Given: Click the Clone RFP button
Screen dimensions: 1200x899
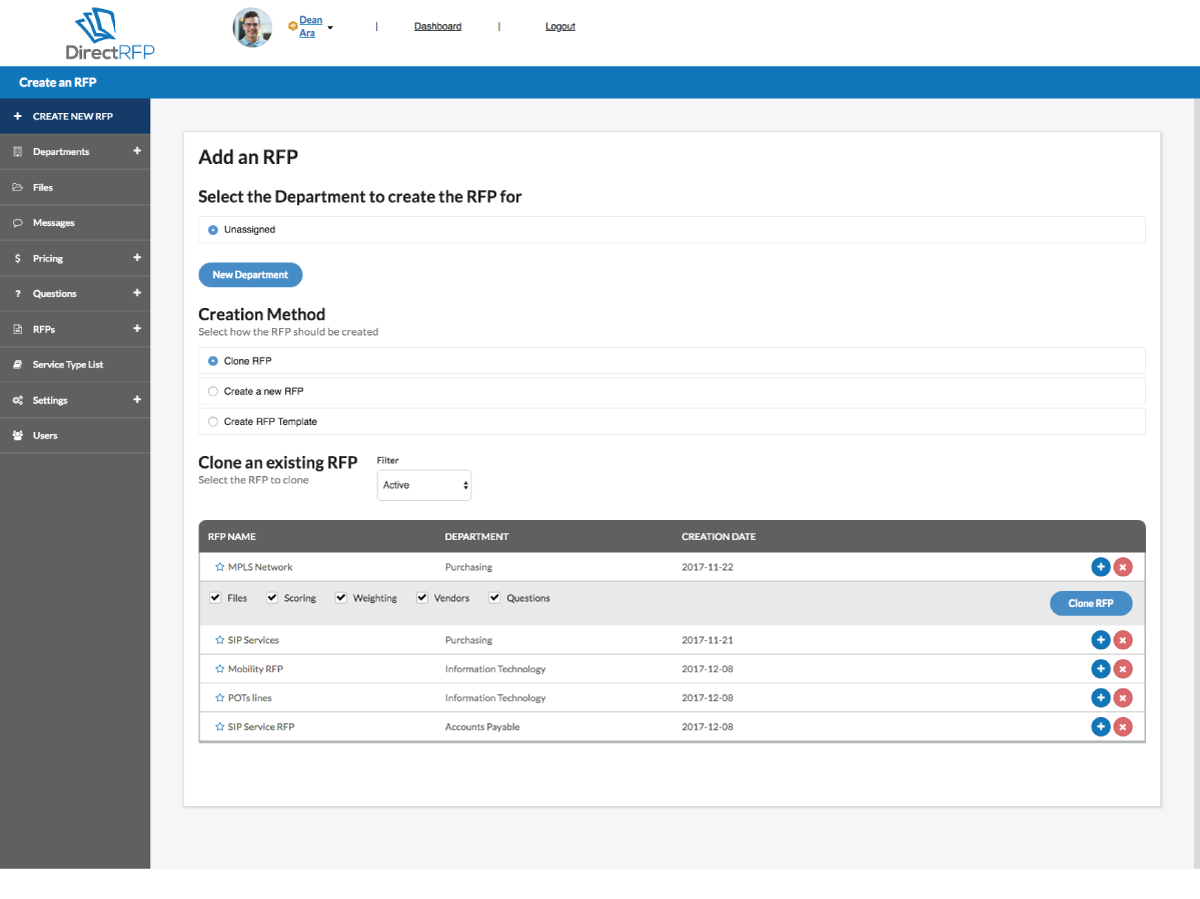Looking at the screenshot, I should pos(1091,603).
